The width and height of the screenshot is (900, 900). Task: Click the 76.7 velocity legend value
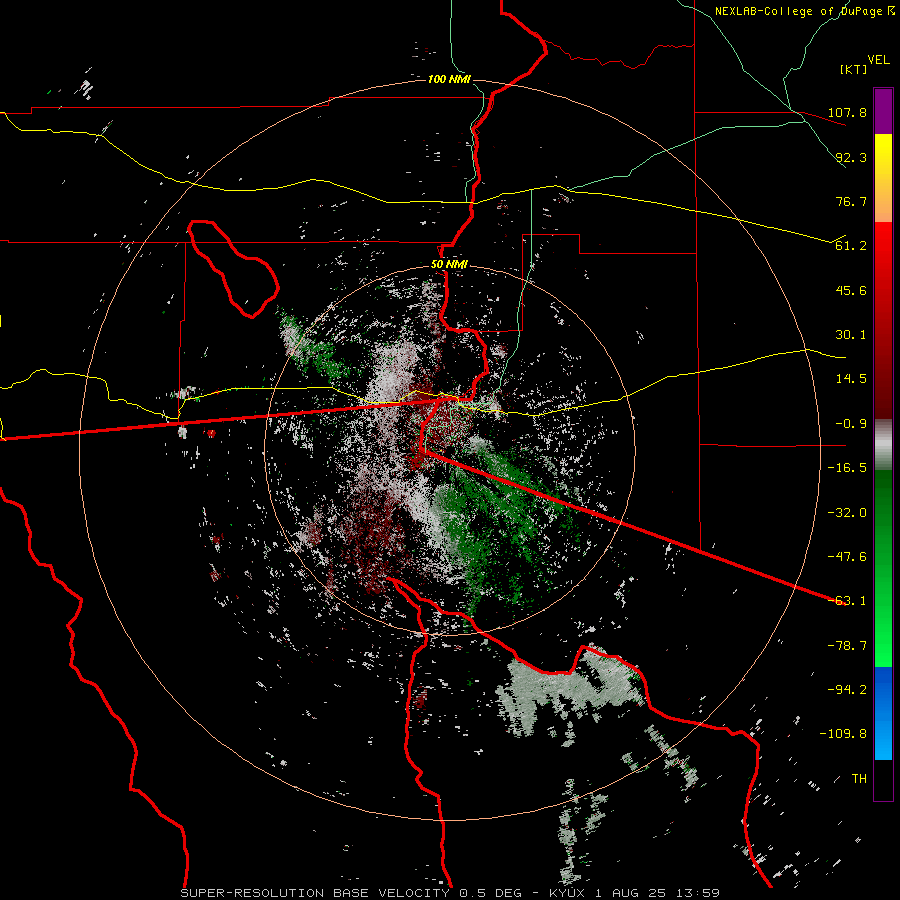point(851,201)
